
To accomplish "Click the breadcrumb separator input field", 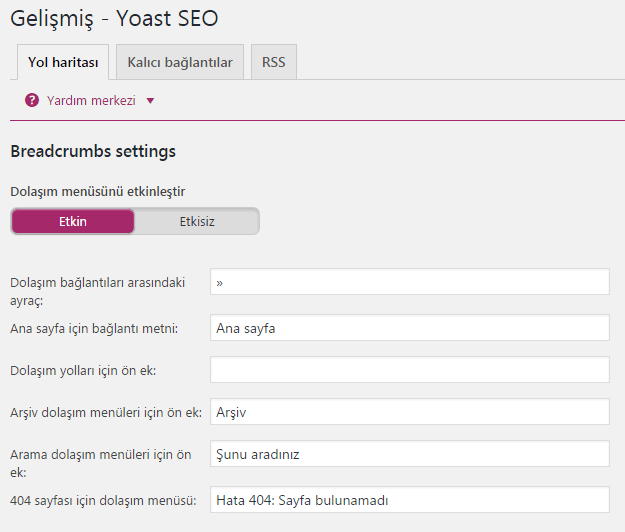I will tap(410, 282).
